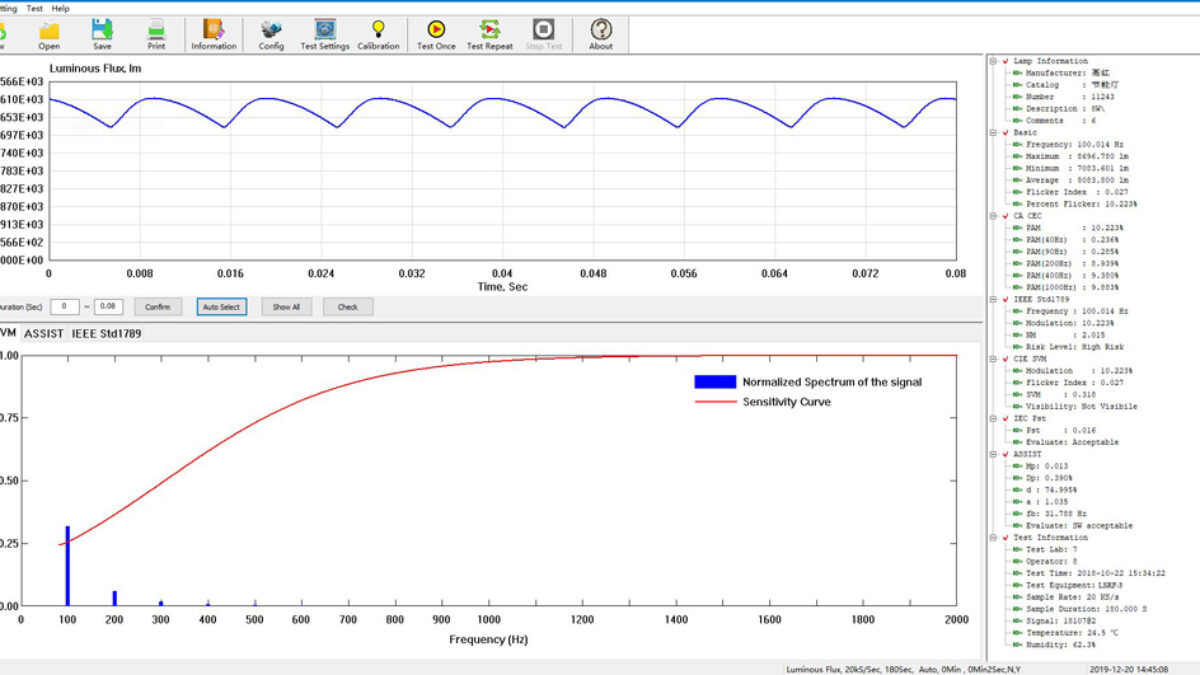Print the flicker report using the Print icon
1200x675 pixels.
[x=156, y=34]
